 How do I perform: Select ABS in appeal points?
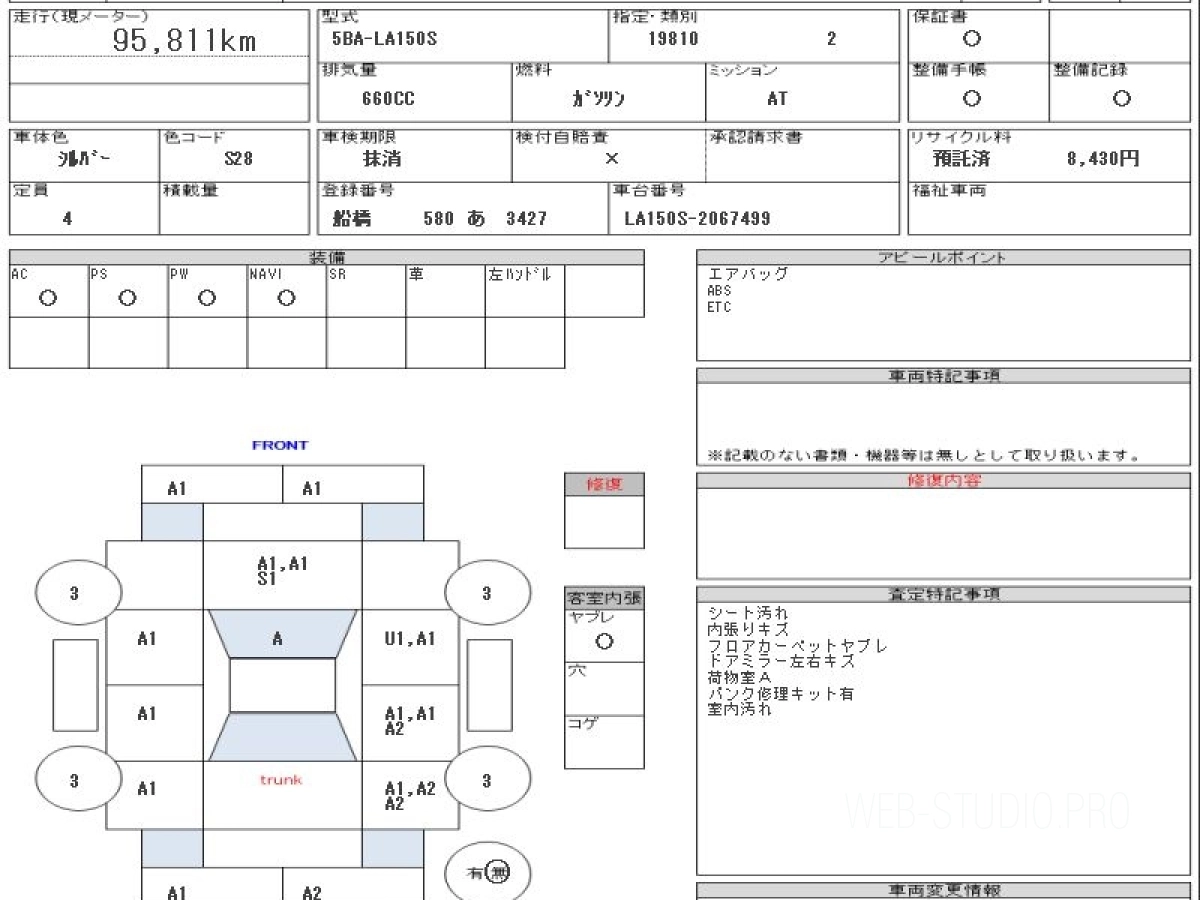tap(719, 291)
